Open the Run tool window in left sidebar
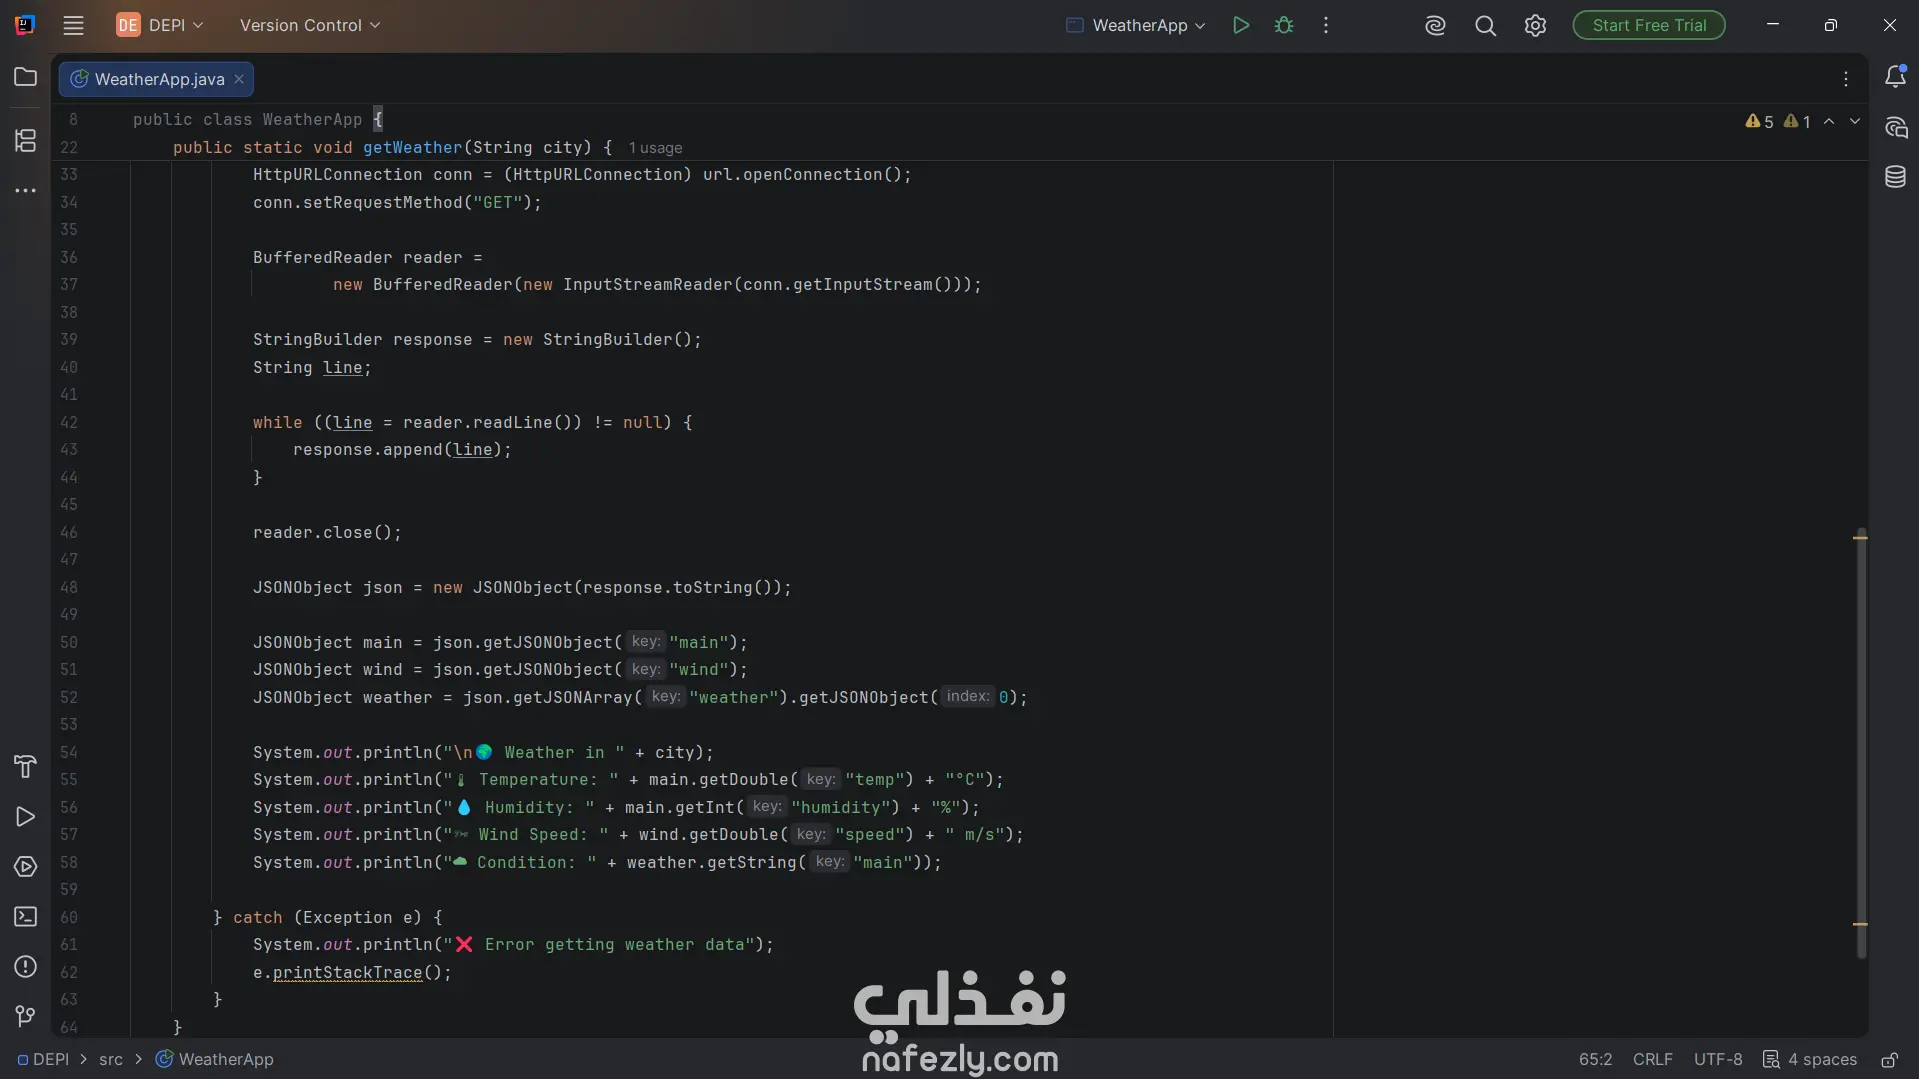The width and height of the screenshot is (1919, 1079). click(26, 817)
